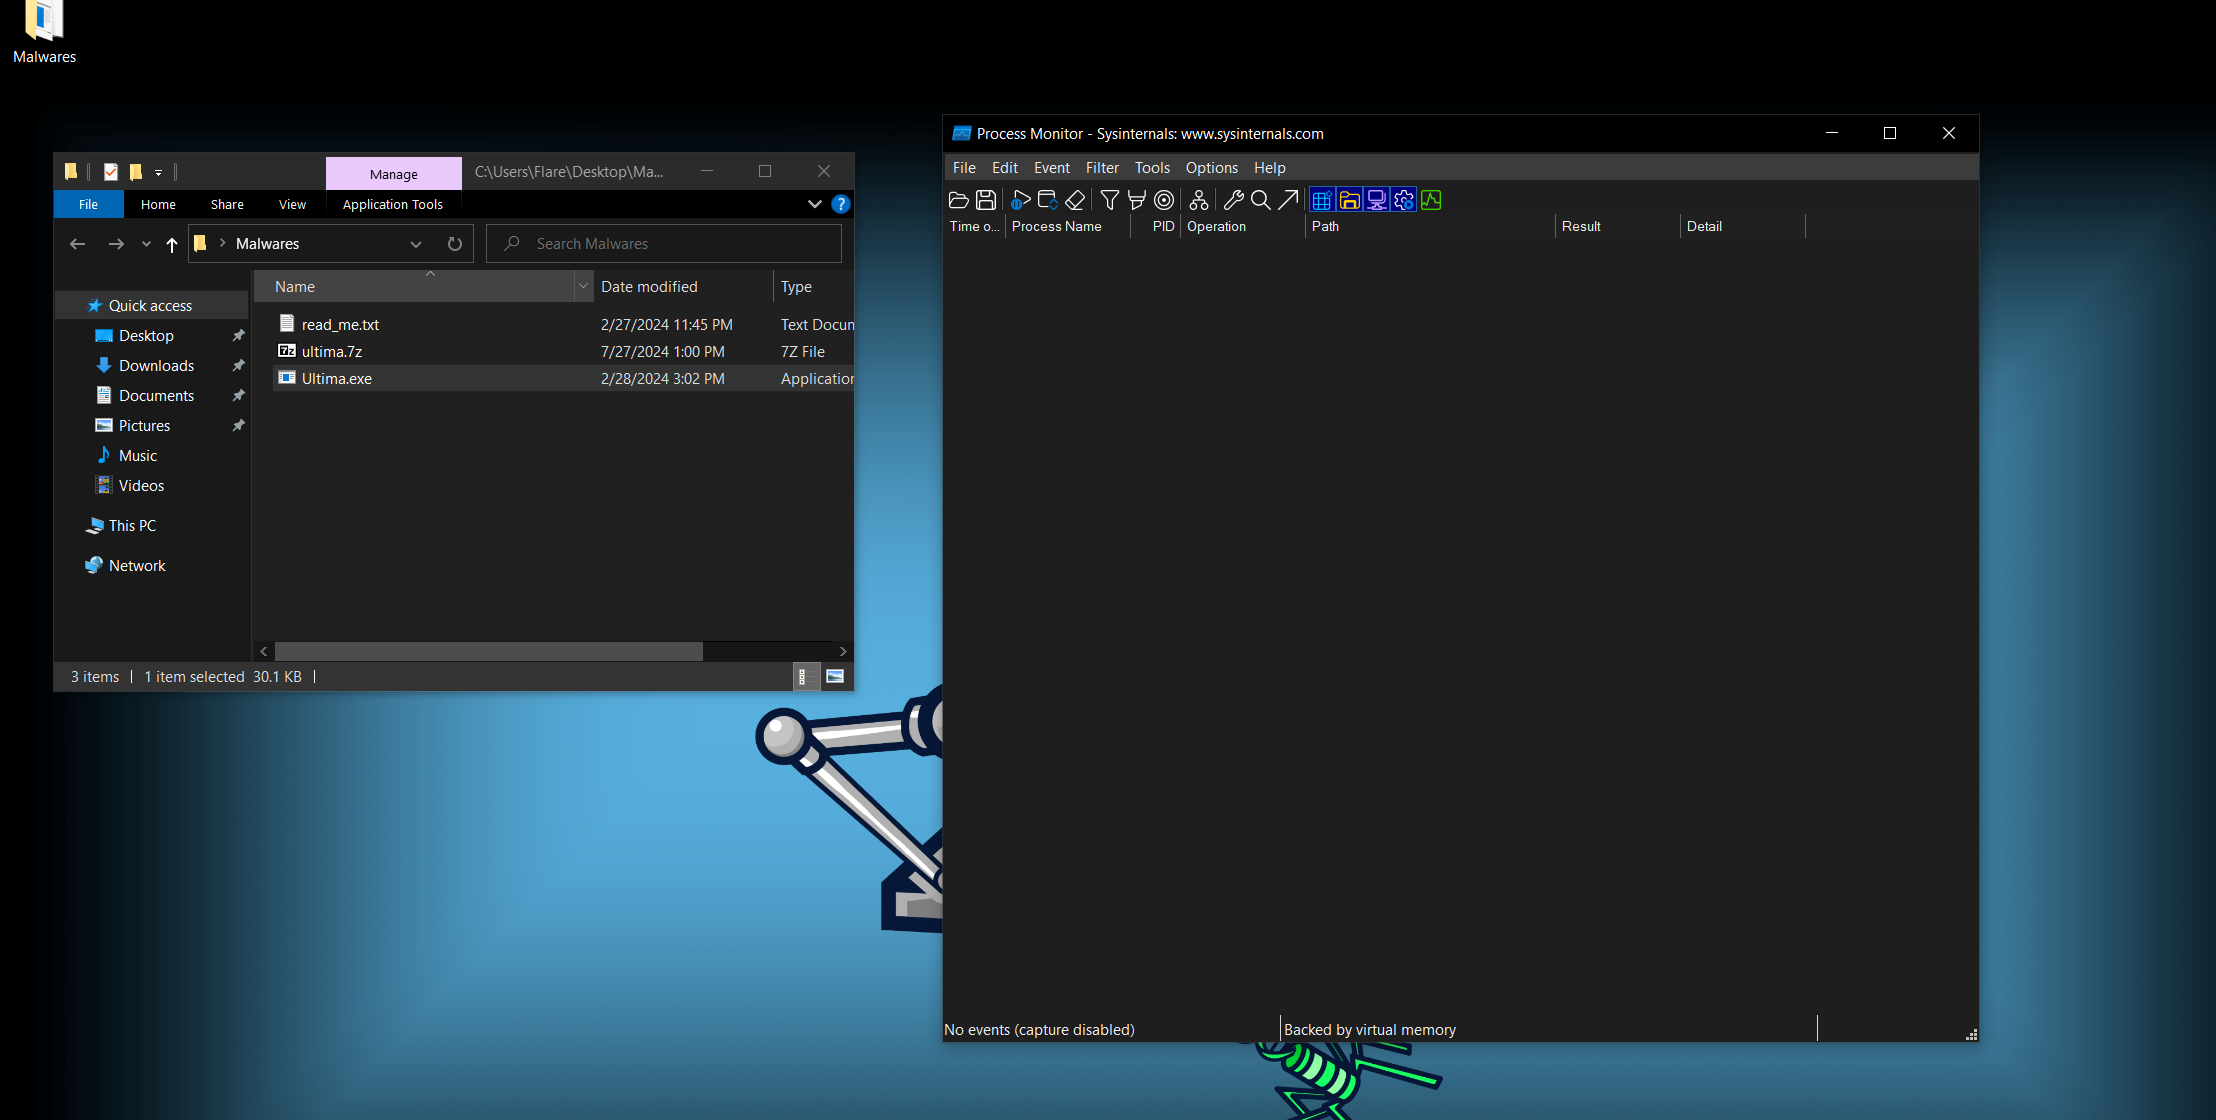
Task: Click the Explorer Help question mark icon
Action: pyautogui.click(x=841, y=204)
